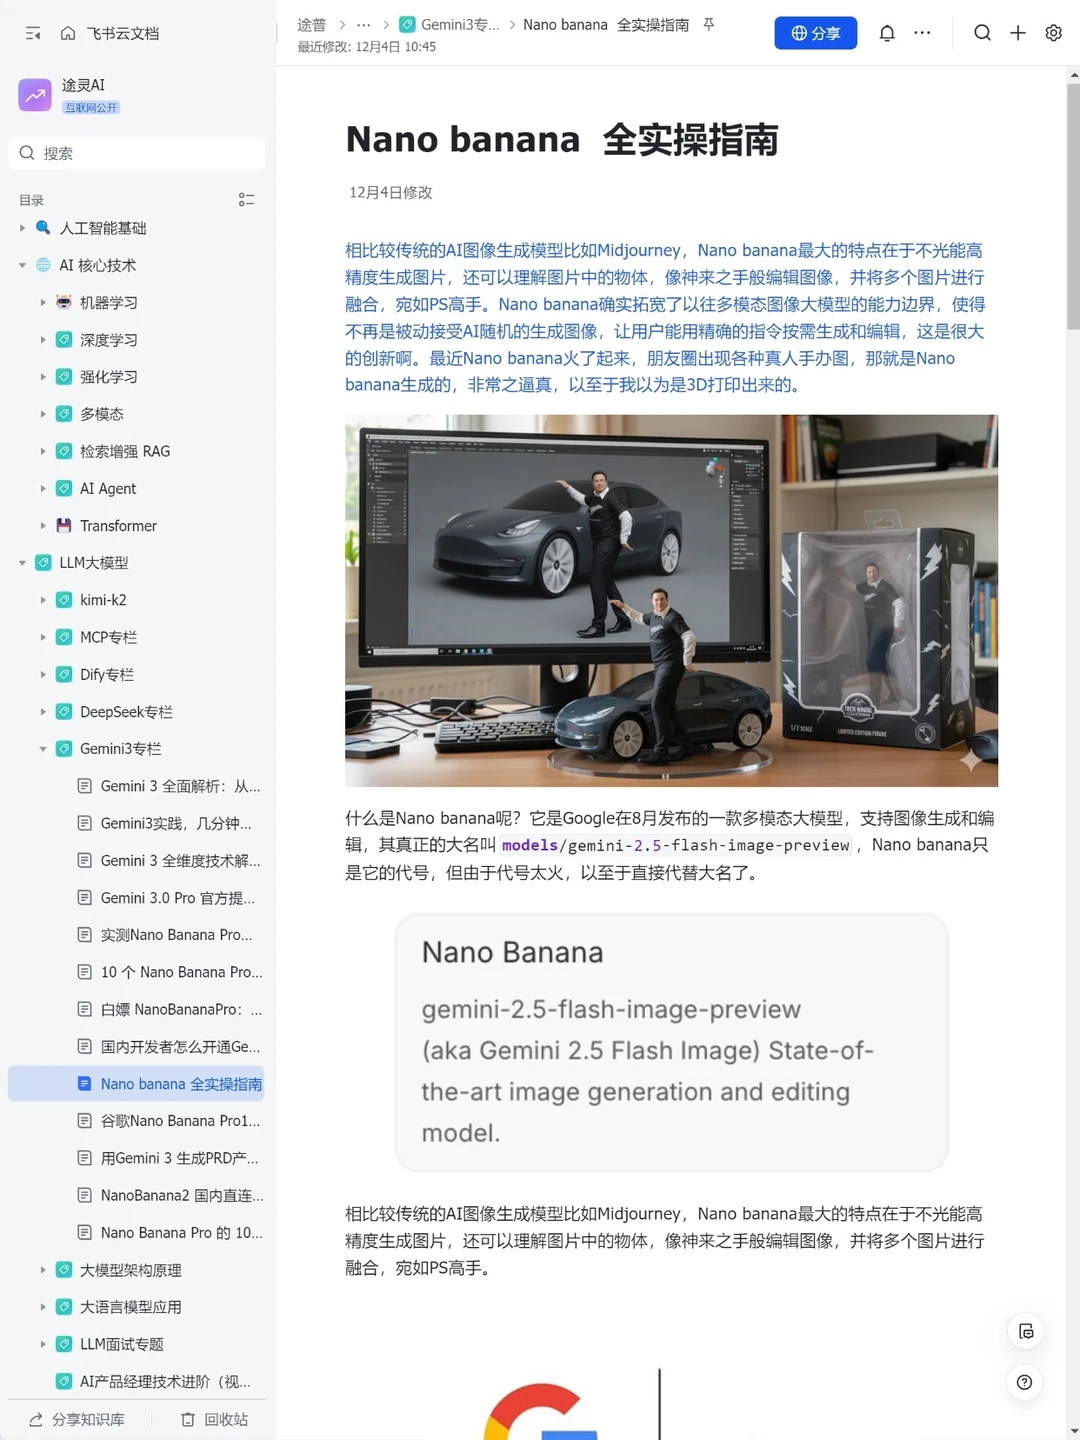Click the 机器学习 robot icon
The height and width of the screenshot is (1440, 1080).
pos(64,302)
